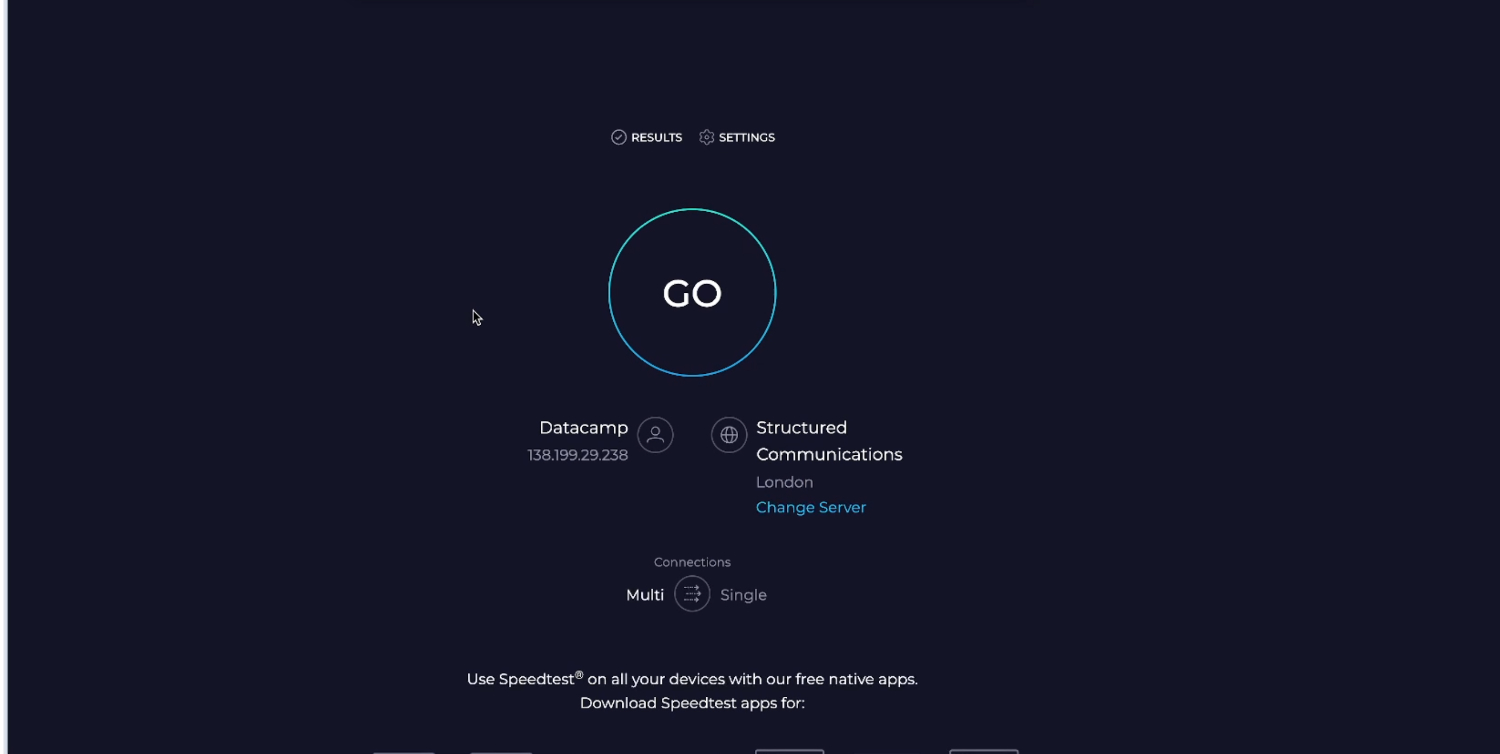Open the Change Server link

pos(810,507)
